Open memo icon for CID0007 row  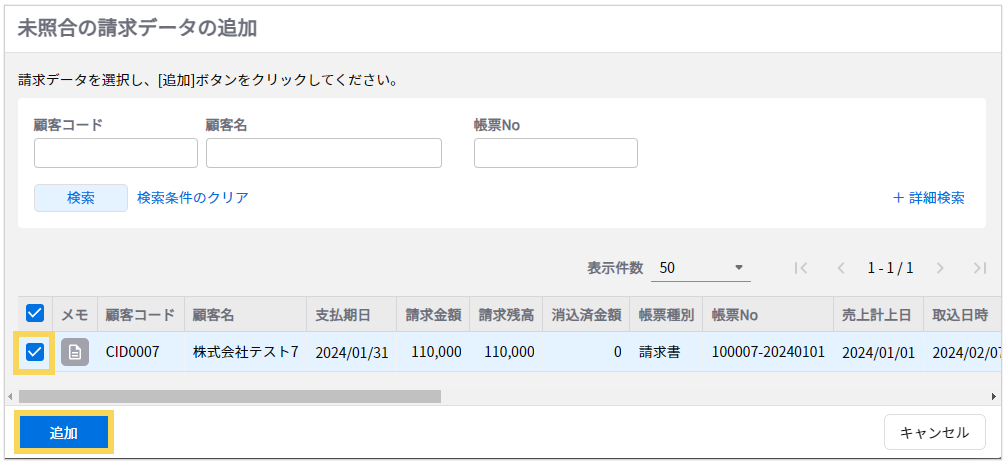click(75, 352)
